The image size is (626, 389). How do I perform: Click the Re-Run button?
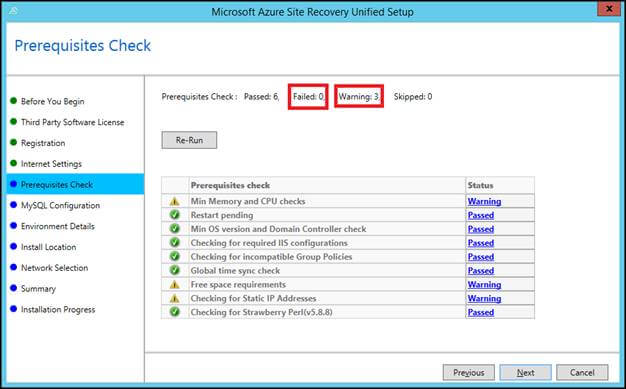pyautogui.click(x=189, y=140)
